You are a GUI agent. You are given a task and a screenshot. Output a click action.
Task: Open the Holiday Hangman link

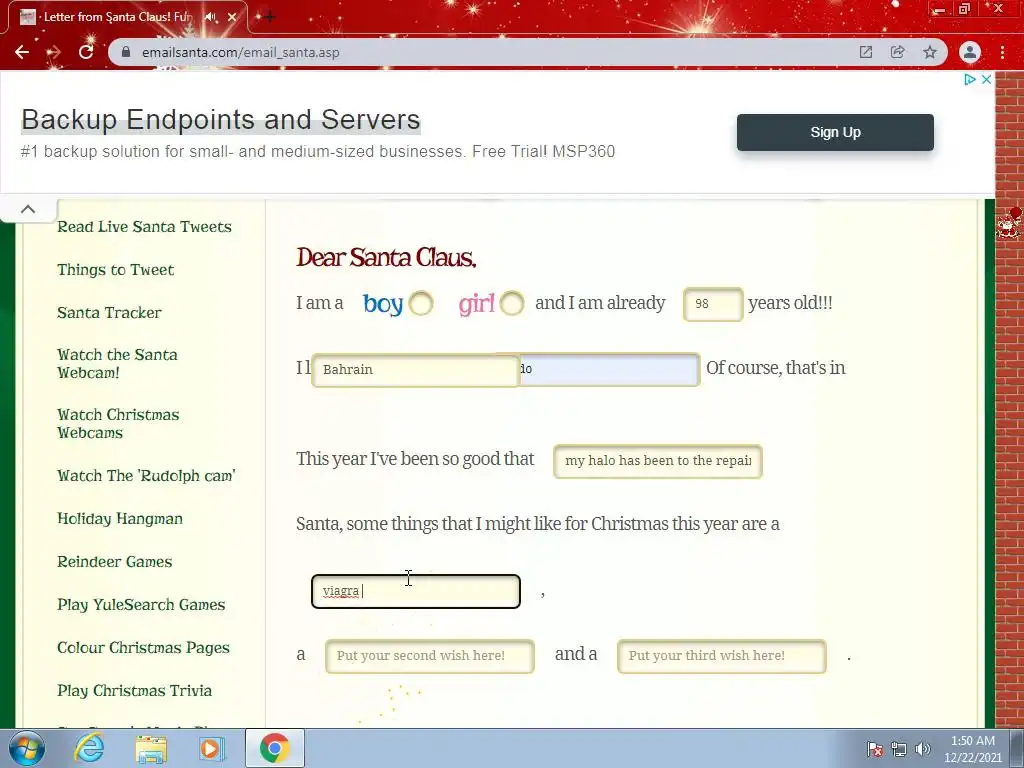coord(120,519)
